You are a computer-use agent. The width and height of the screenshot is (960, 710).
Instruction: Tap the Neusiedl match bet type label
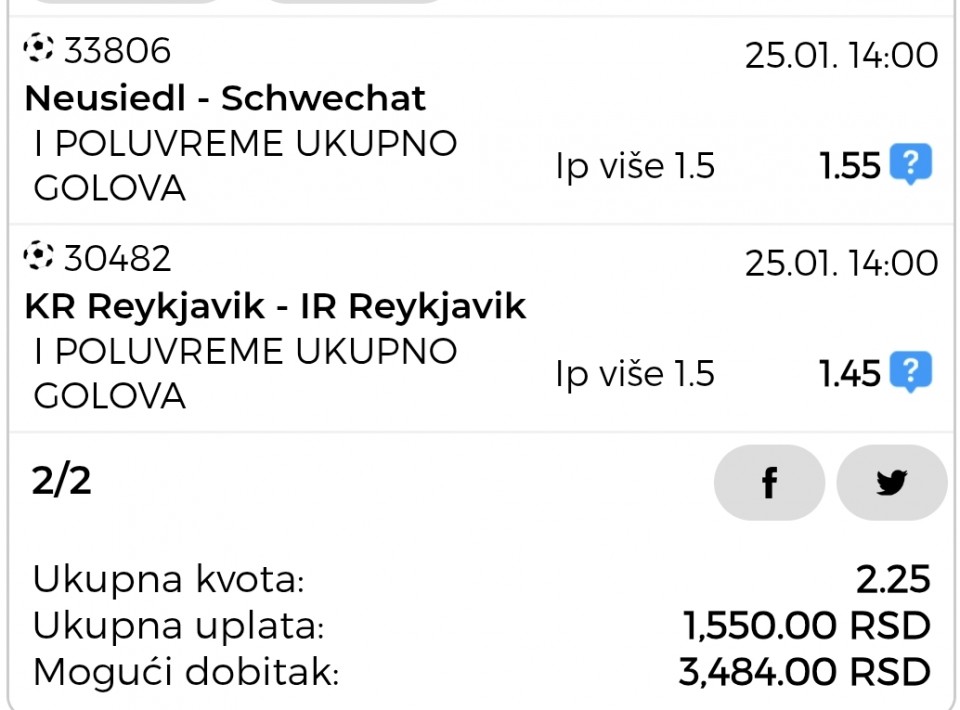click(x=245, y=165)
